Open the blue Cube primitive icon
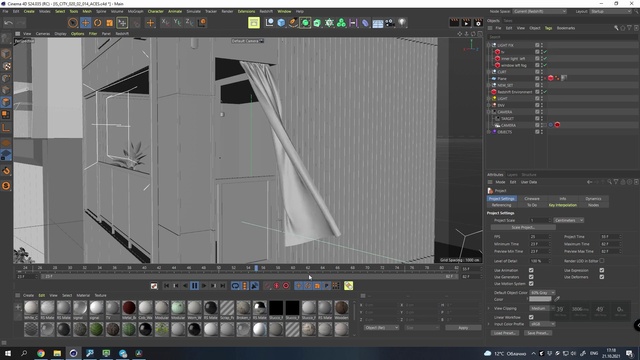 pos(281,23)
